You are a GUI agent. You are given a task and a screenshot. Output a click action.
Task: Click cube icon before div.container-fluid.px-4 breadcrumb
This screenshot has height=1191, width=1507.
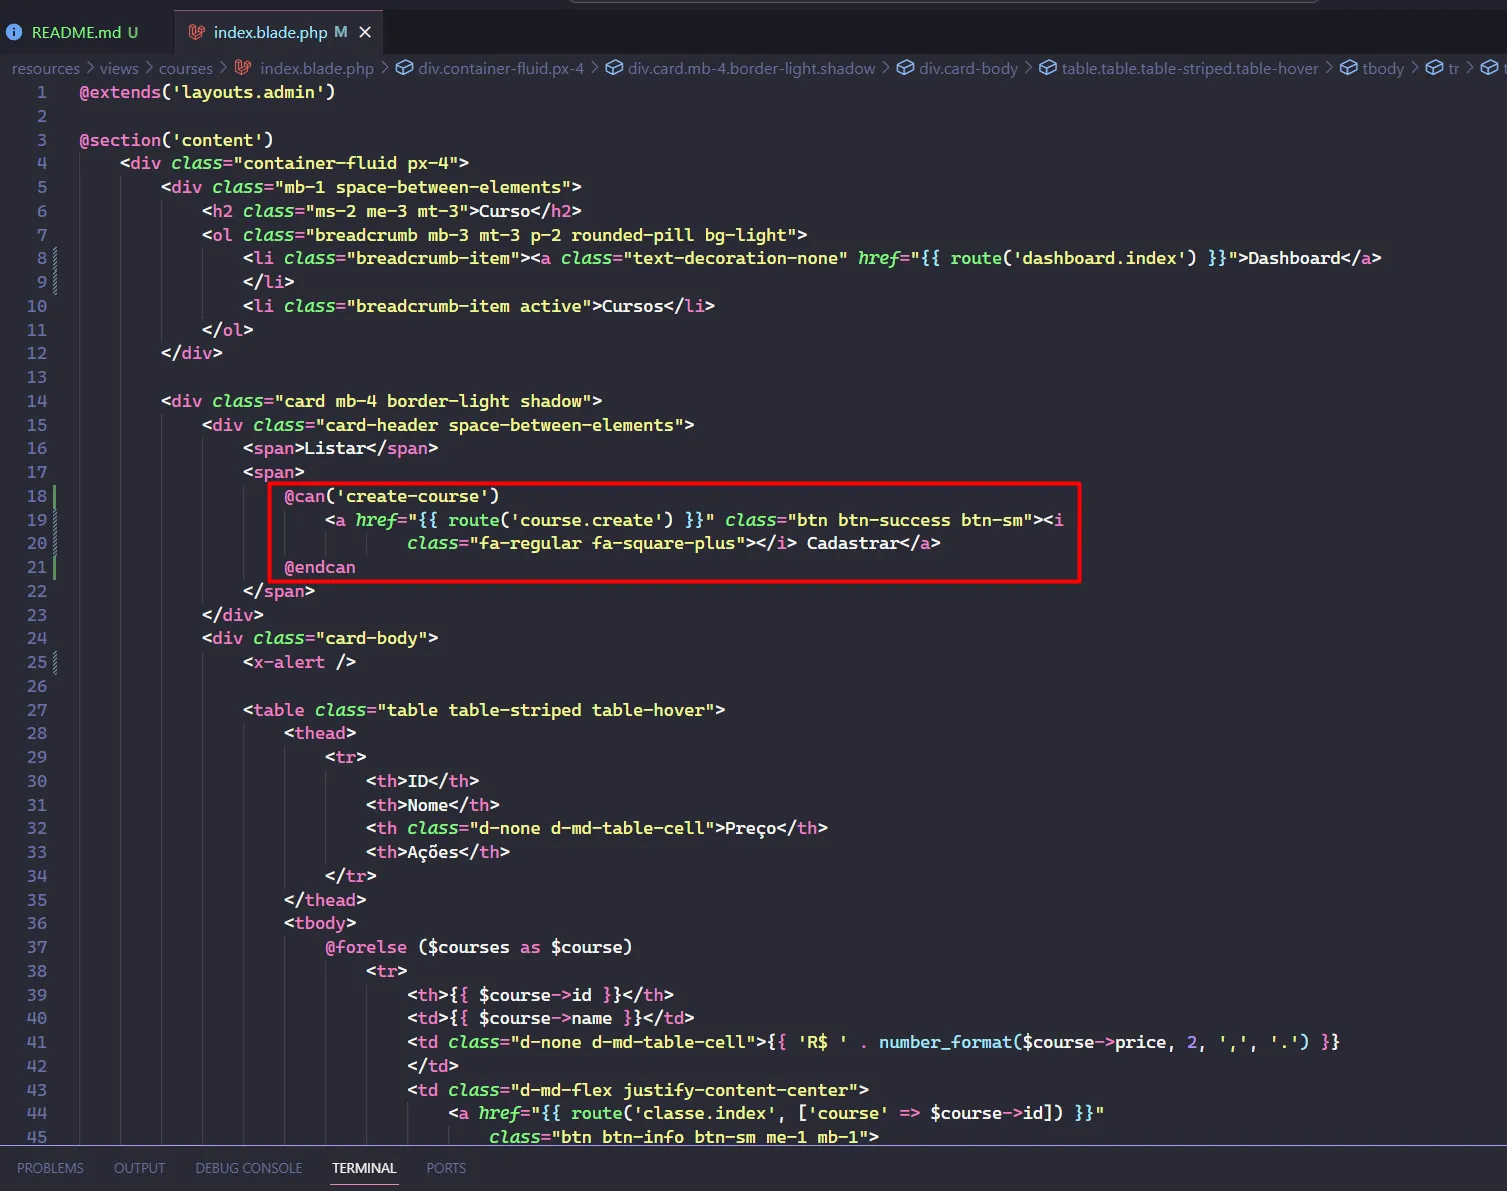[404, 68]
